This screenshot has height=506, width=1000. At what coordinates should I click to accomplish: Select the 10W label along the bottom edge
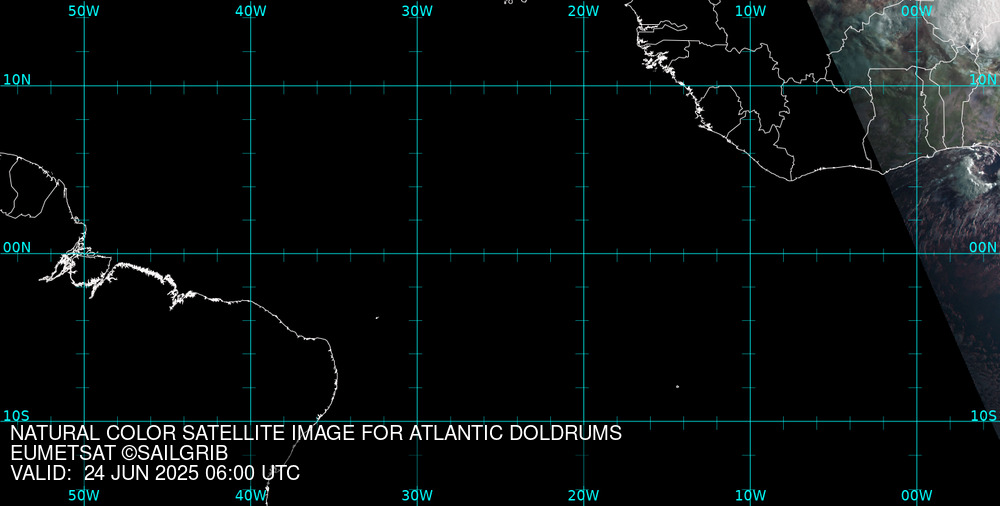tap(750, 495)
